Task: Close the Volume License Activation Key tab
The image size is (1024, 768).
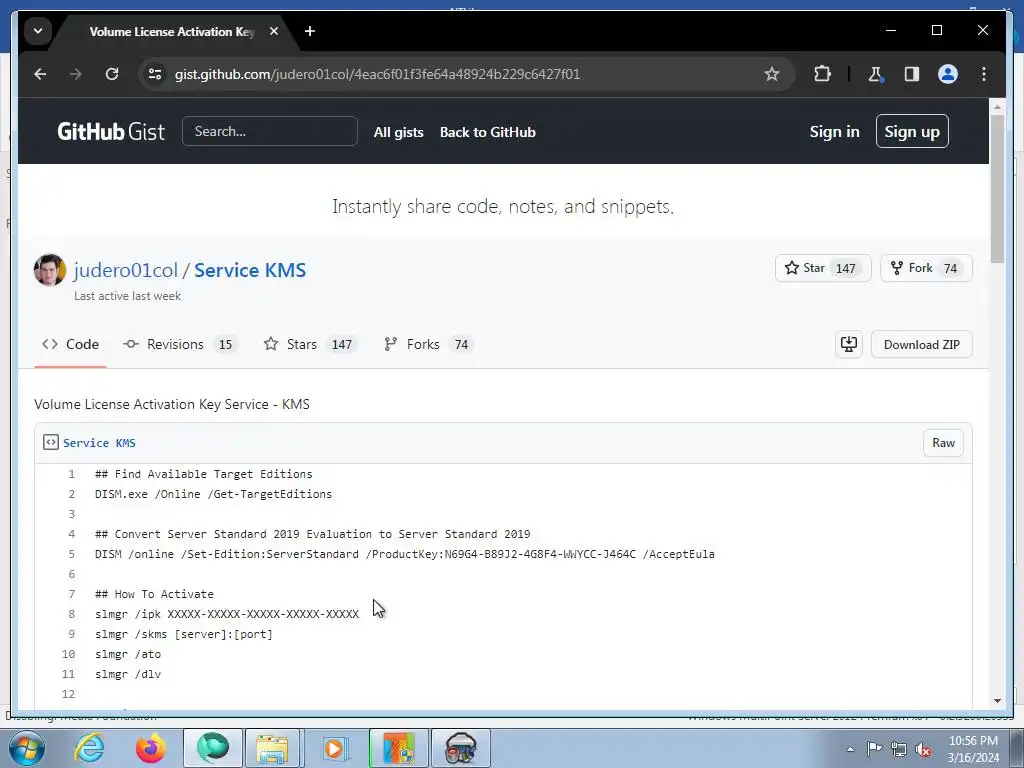Action: 274,31
